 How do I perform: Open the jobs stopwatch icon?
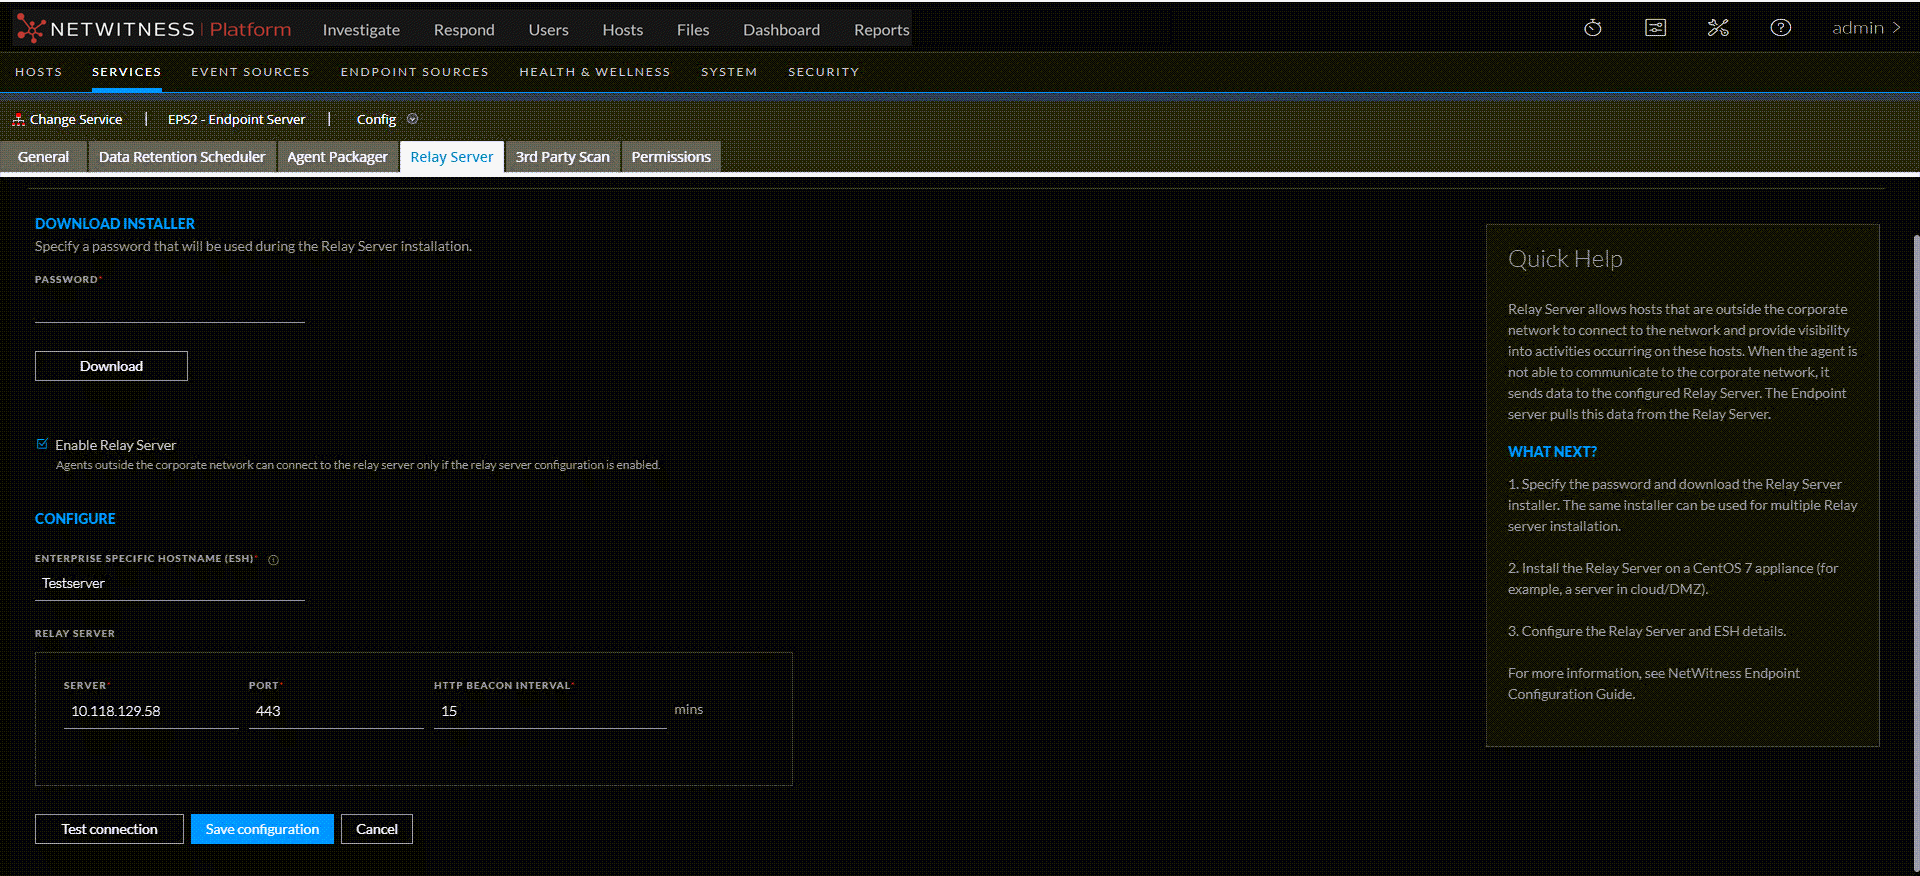tap(1593, 28)
